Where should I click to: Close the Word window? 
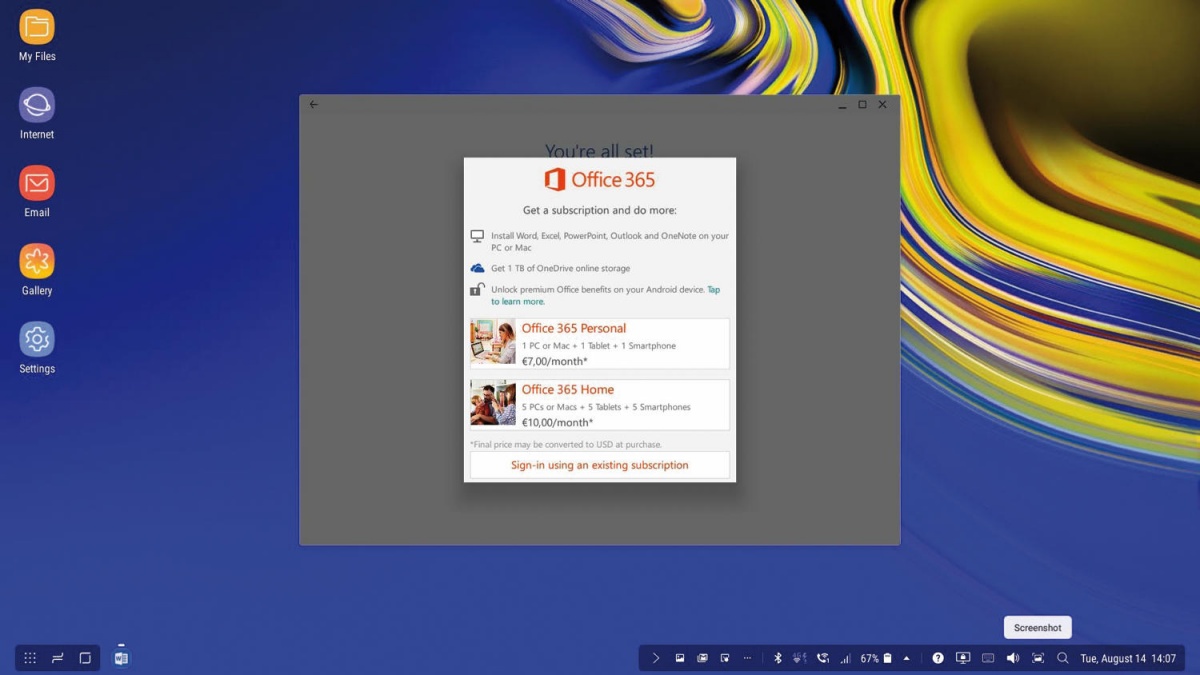pyautogui.click(x=882, y=104)
